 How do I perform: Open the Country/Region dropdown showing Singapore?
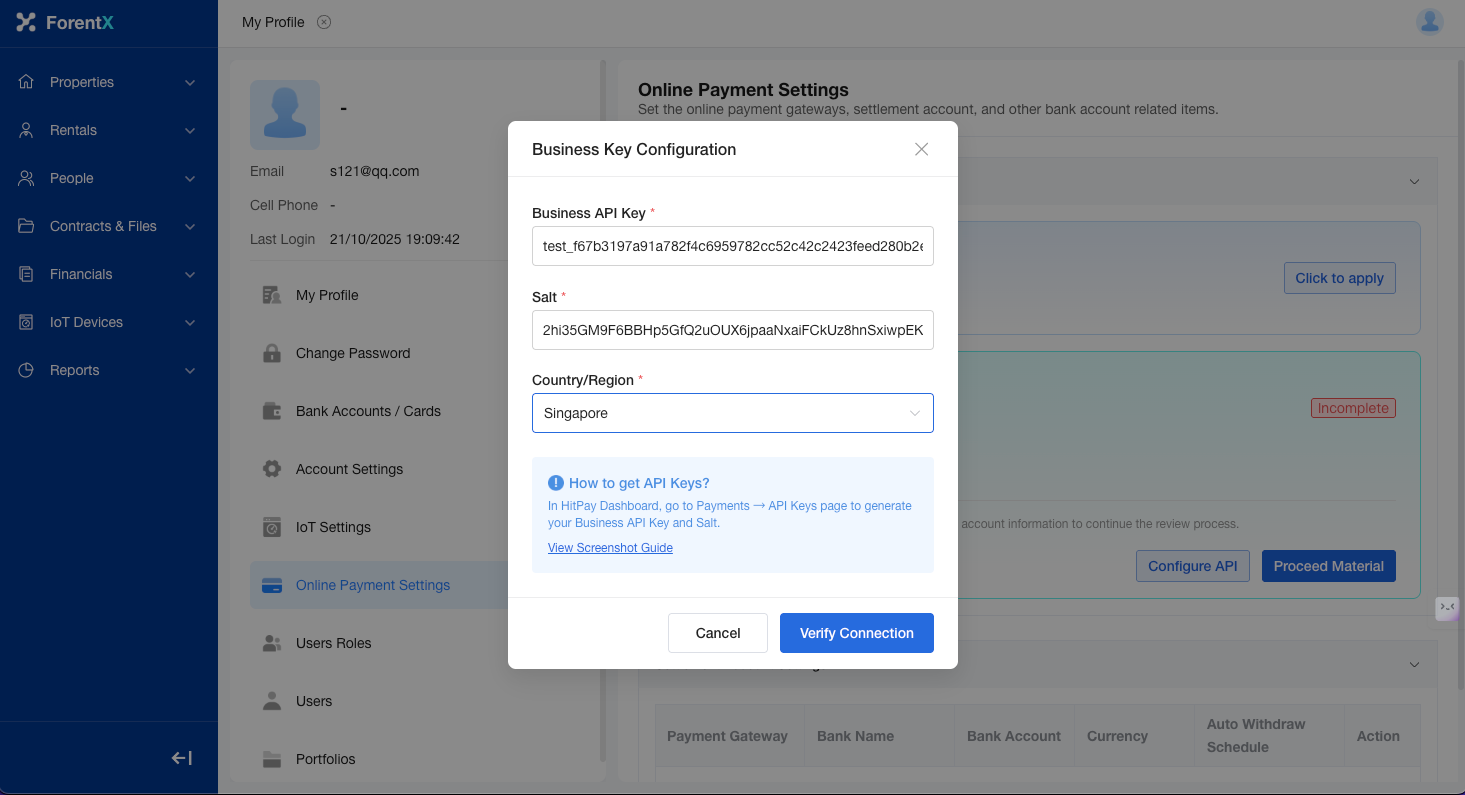click(732, 413)
